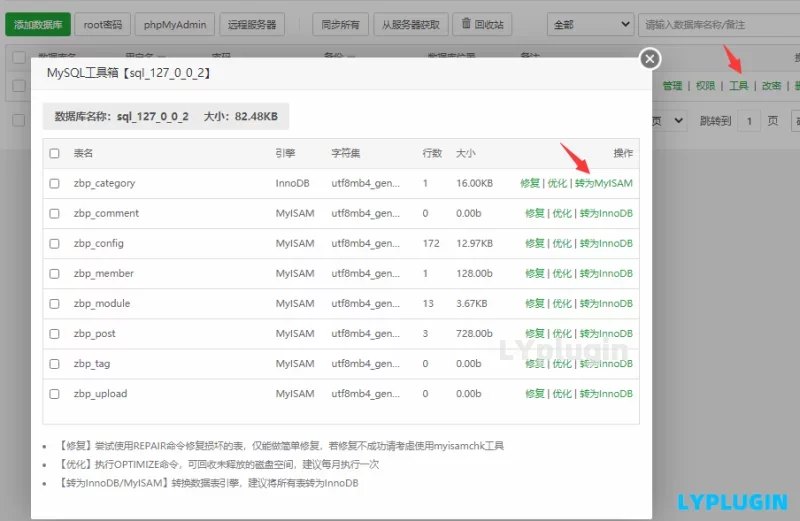
Task: Check the select-all tables header checkbox
Action: coord(55,153)
